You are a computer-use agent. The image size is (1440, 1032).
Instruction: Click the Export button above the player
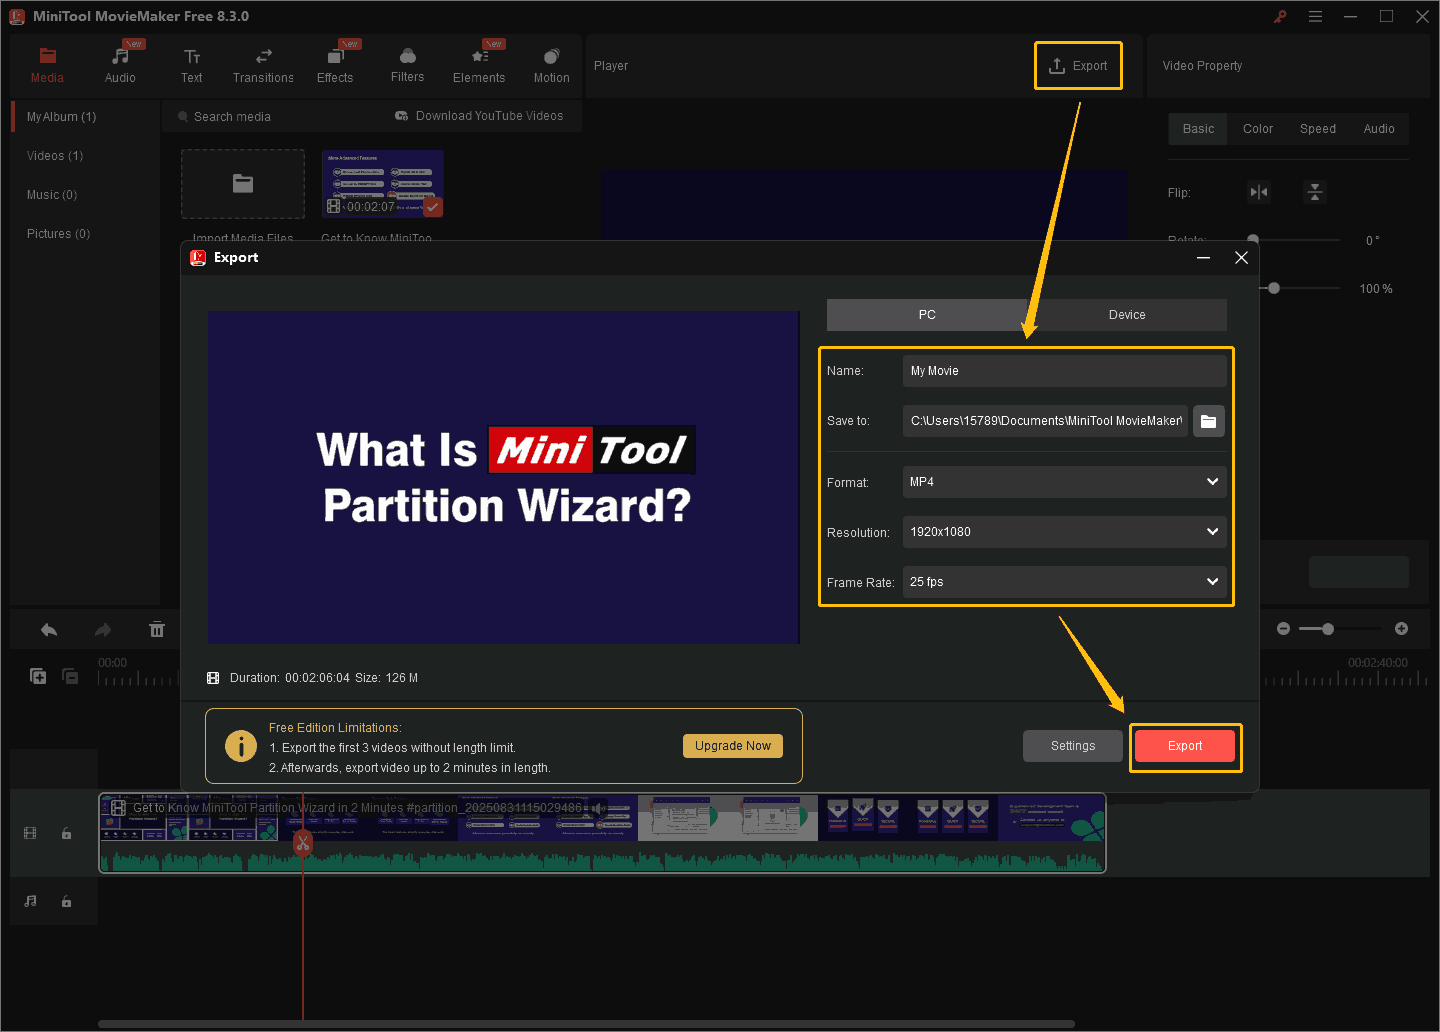point(1078,66)
